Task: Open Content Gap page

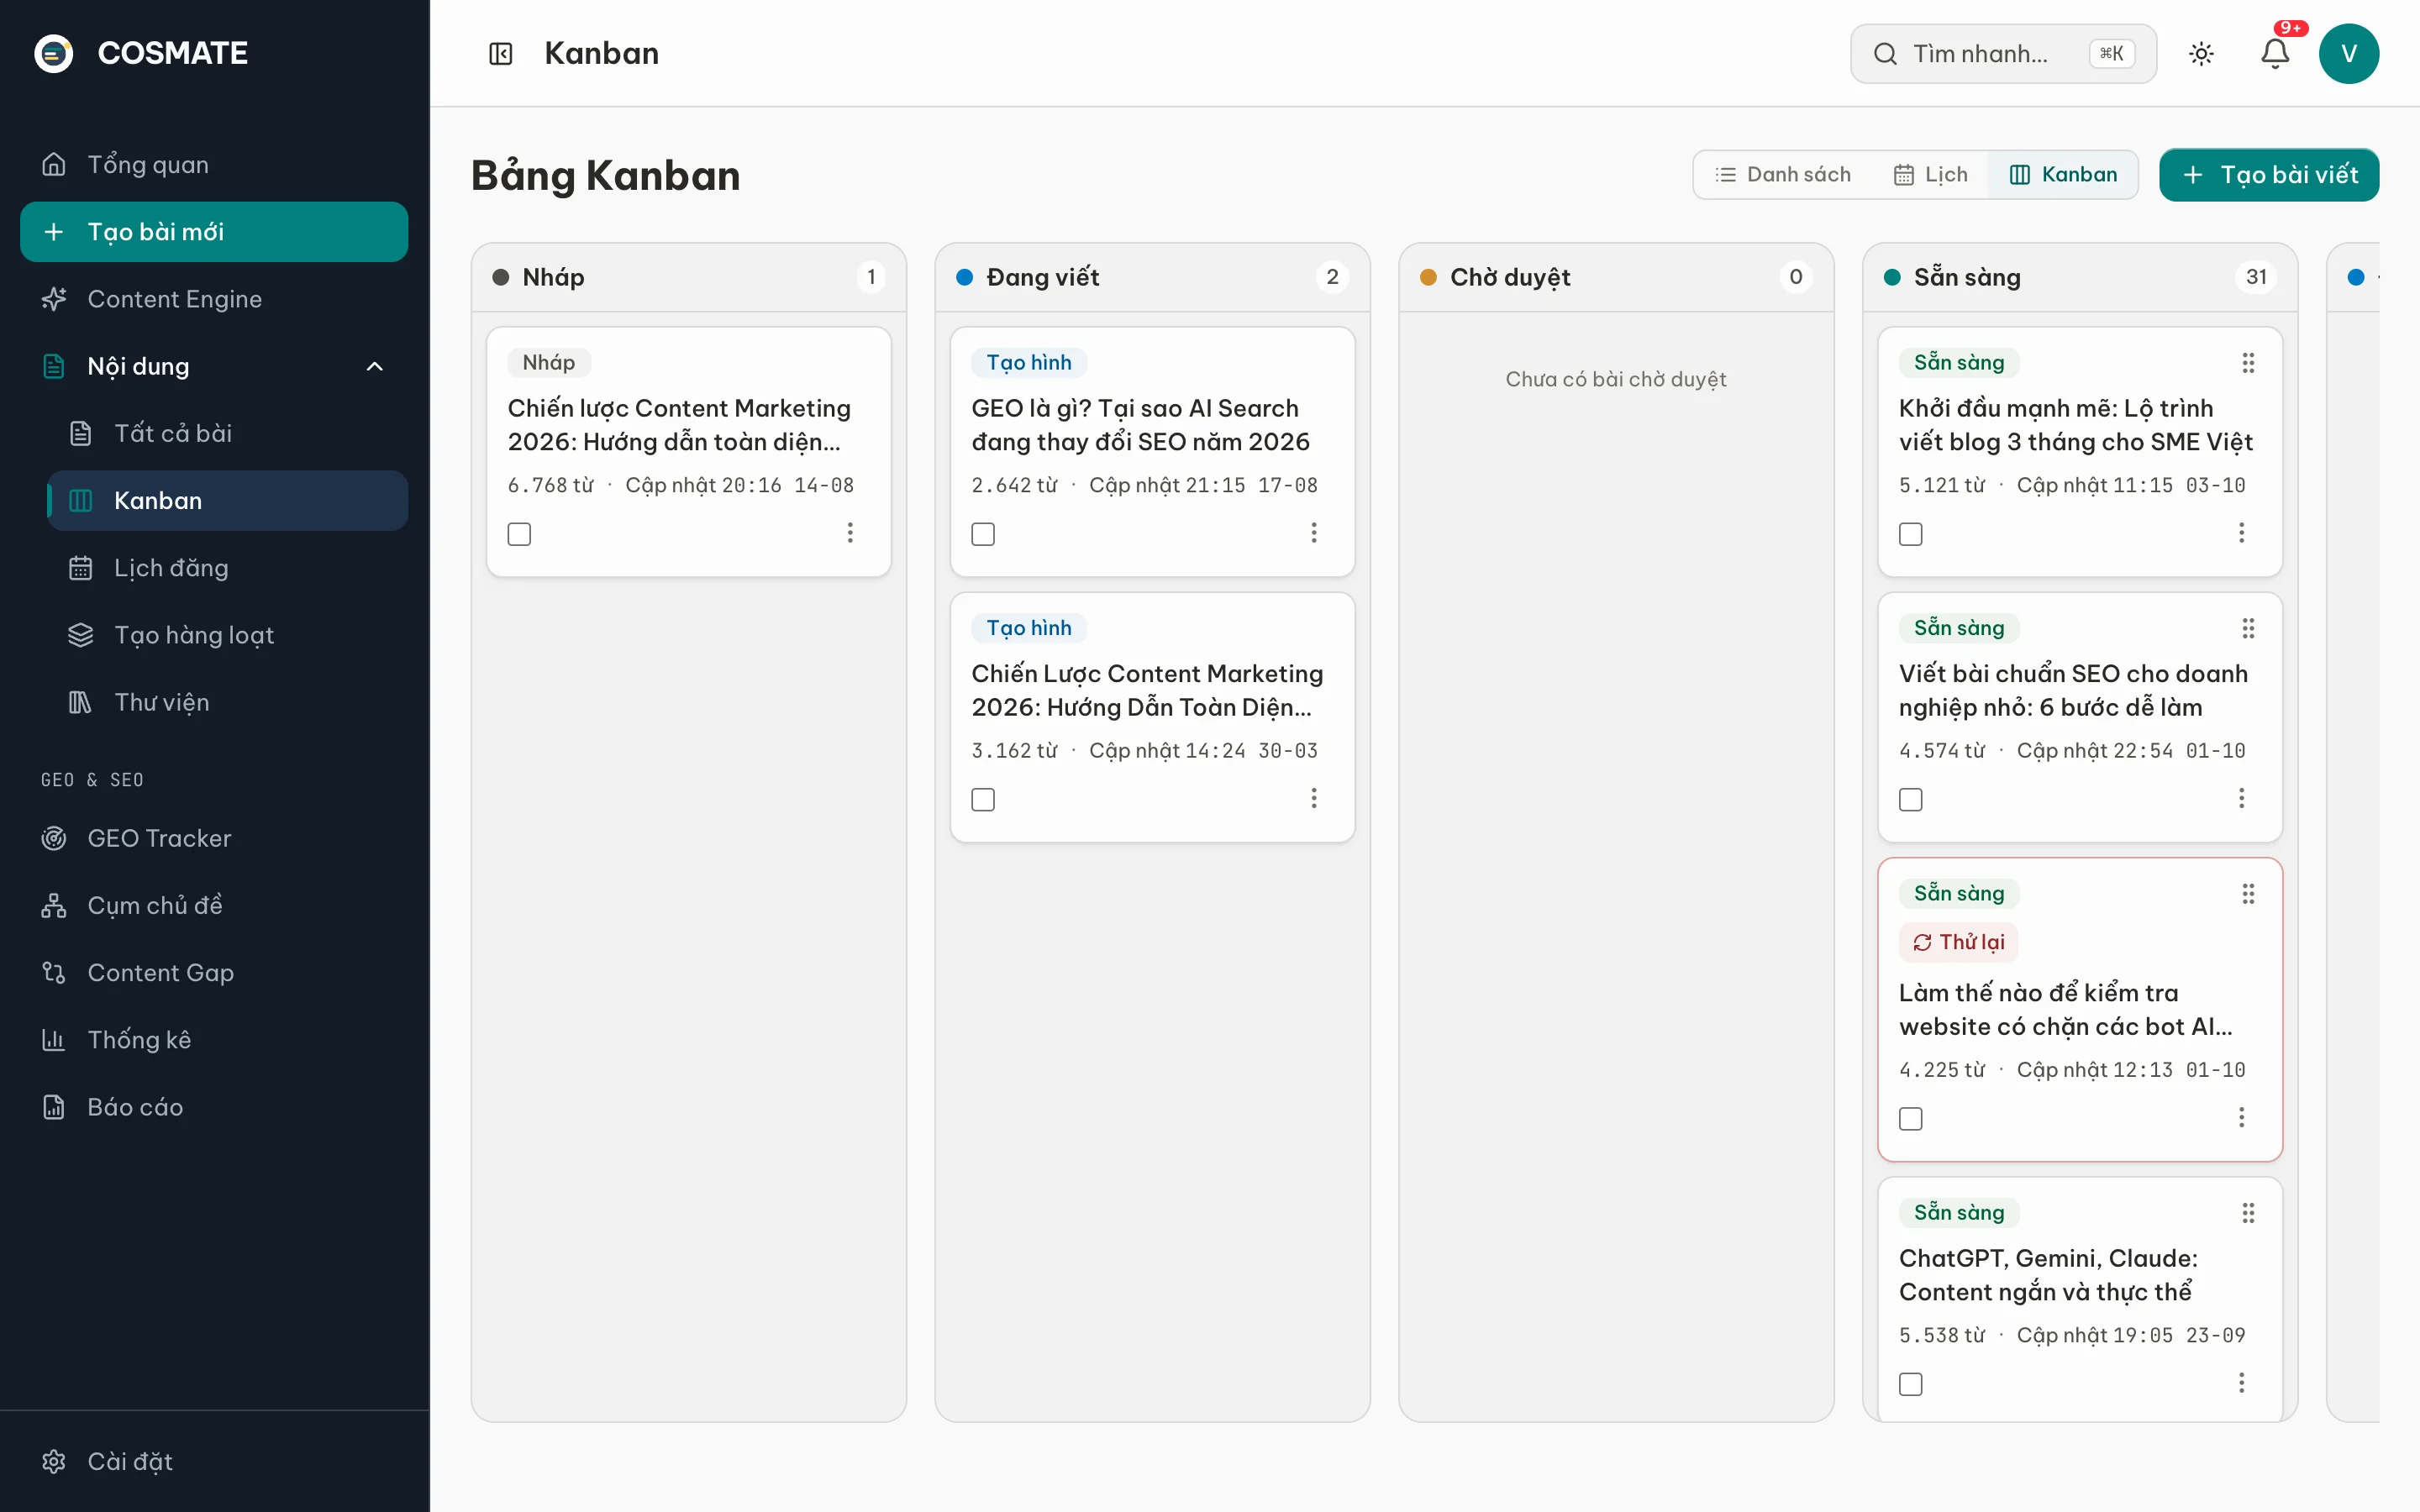Action: click(x=214, y=972)
